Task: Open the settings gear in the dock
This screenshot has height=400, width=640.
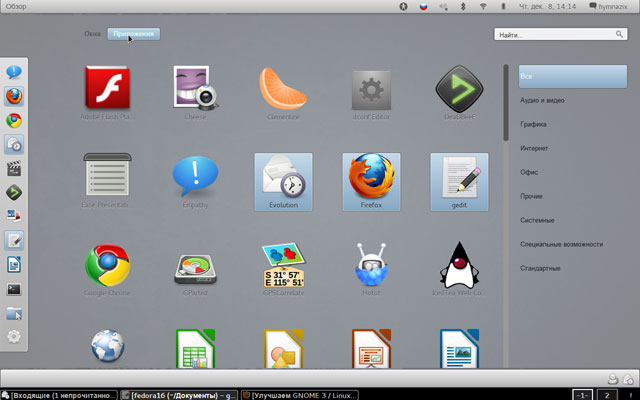Action: pos(14,336)
